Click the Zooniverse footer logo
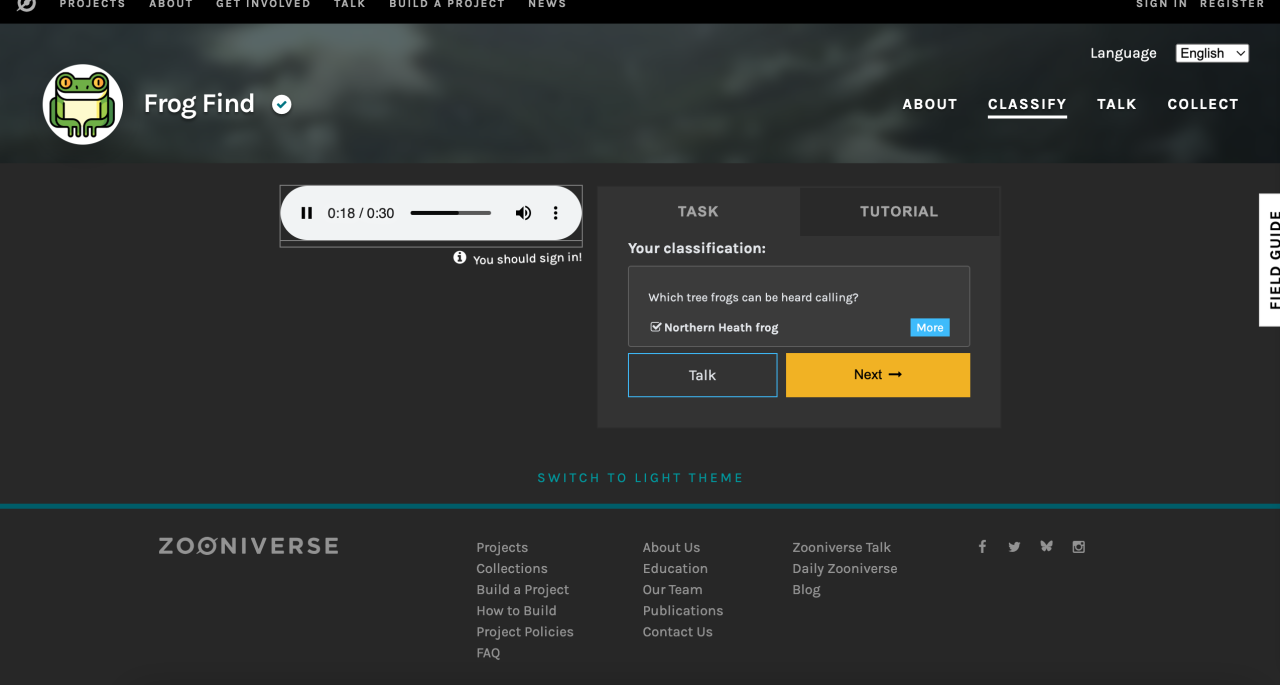 pos(248,546)
